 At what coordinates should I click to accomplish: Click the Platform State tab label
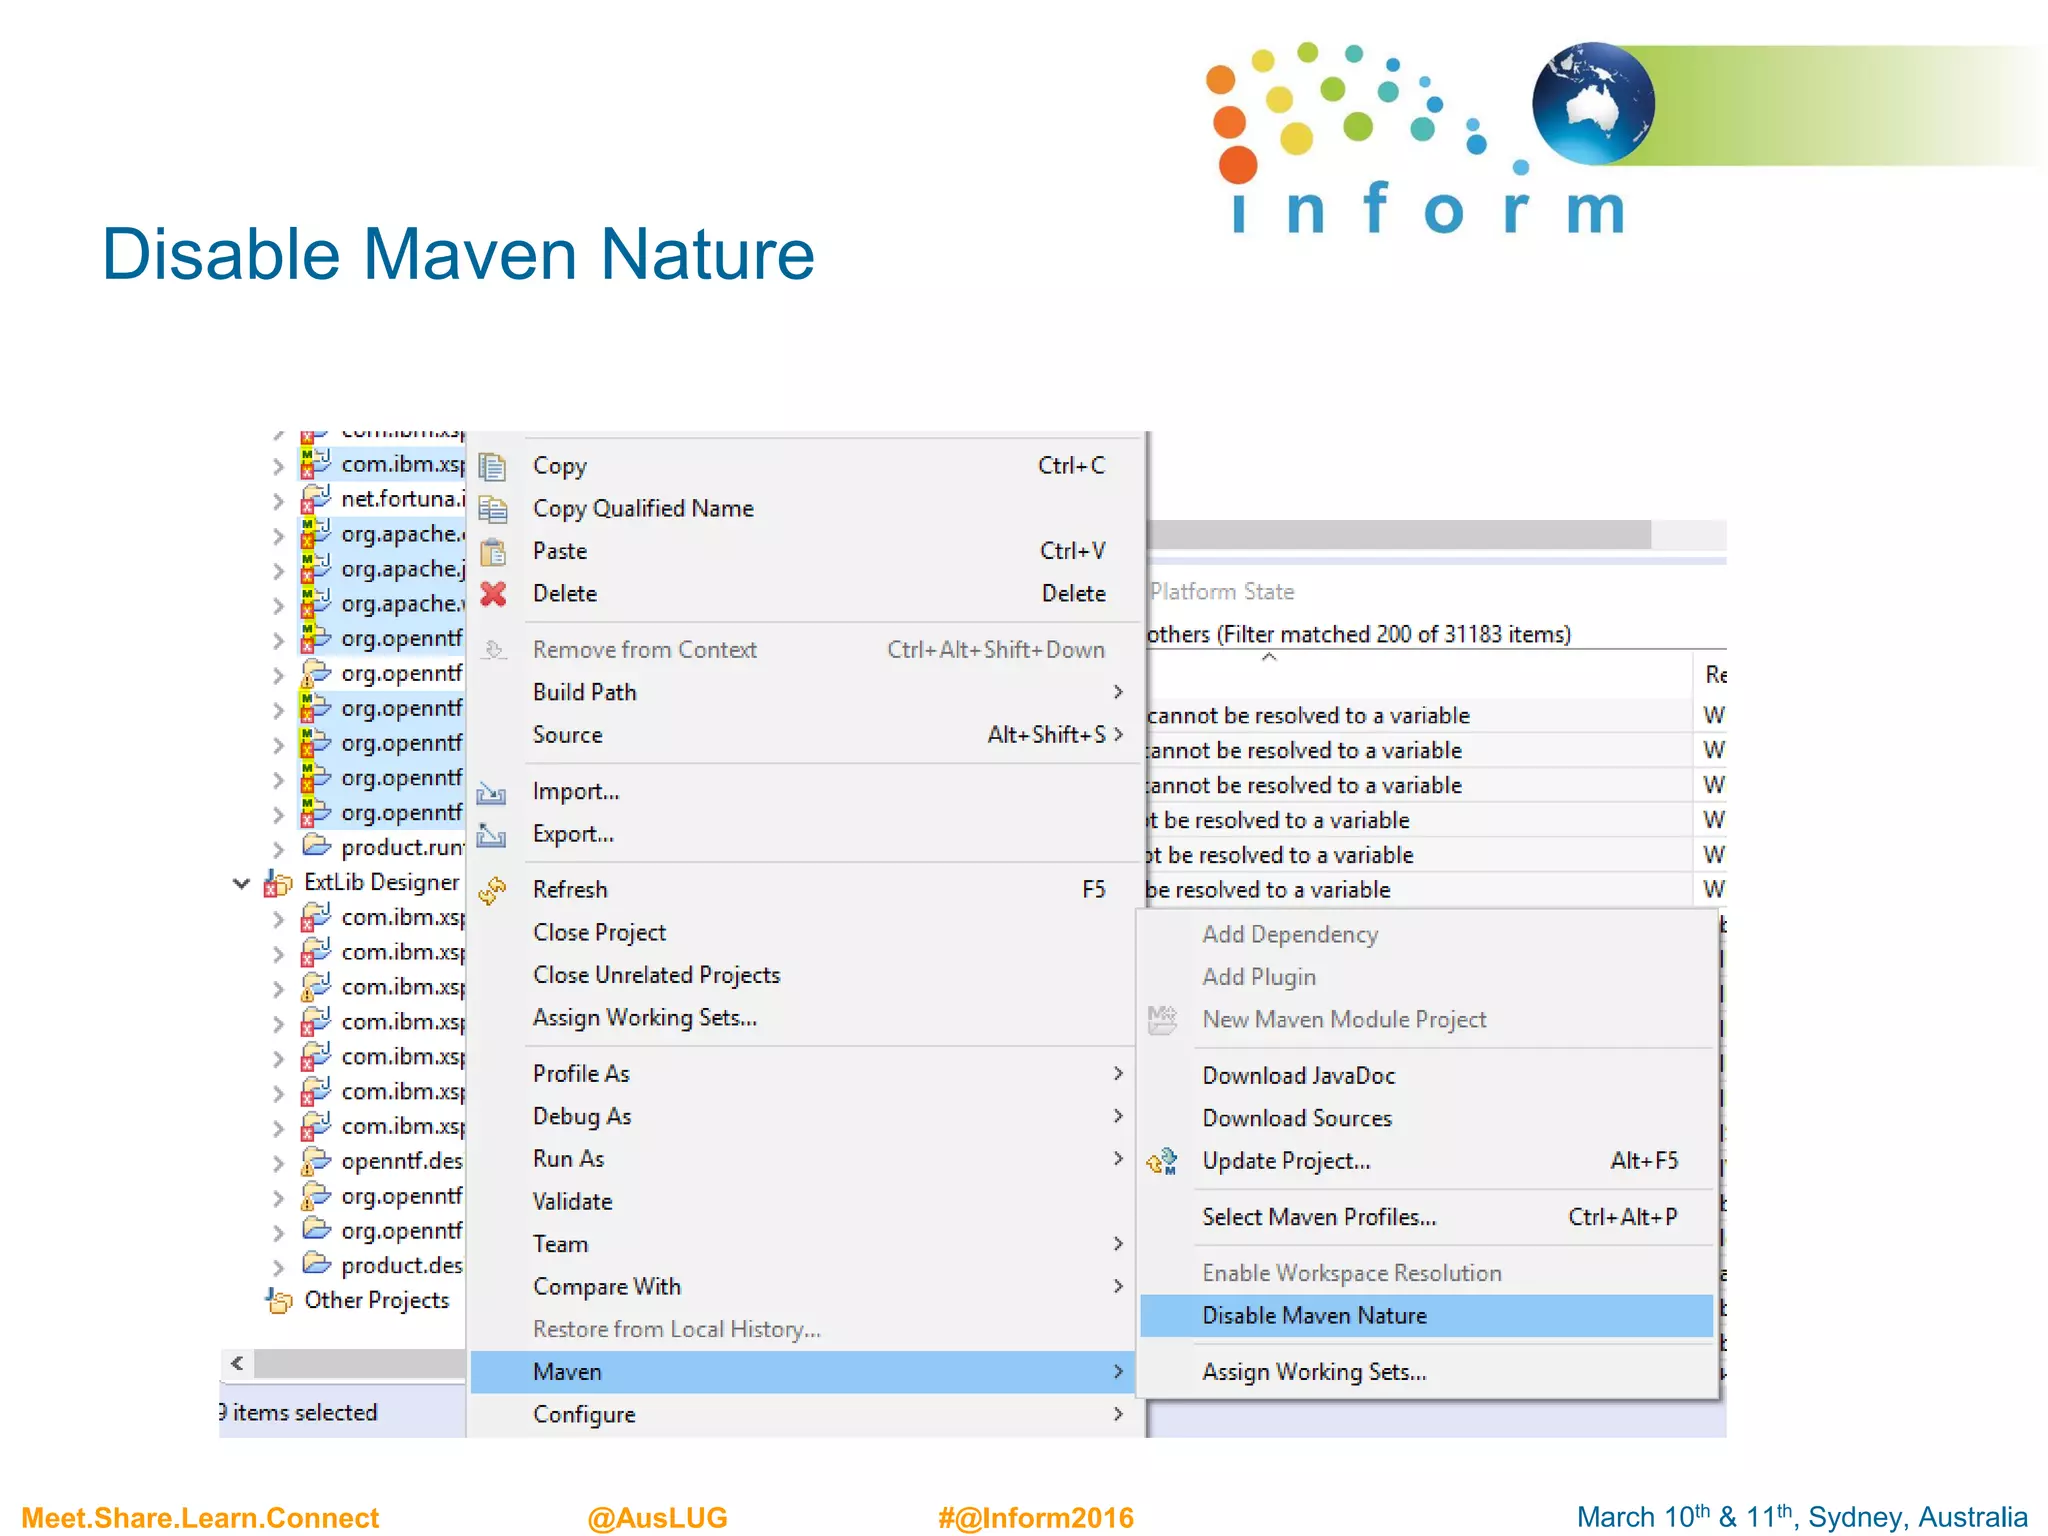point(1222,592)
